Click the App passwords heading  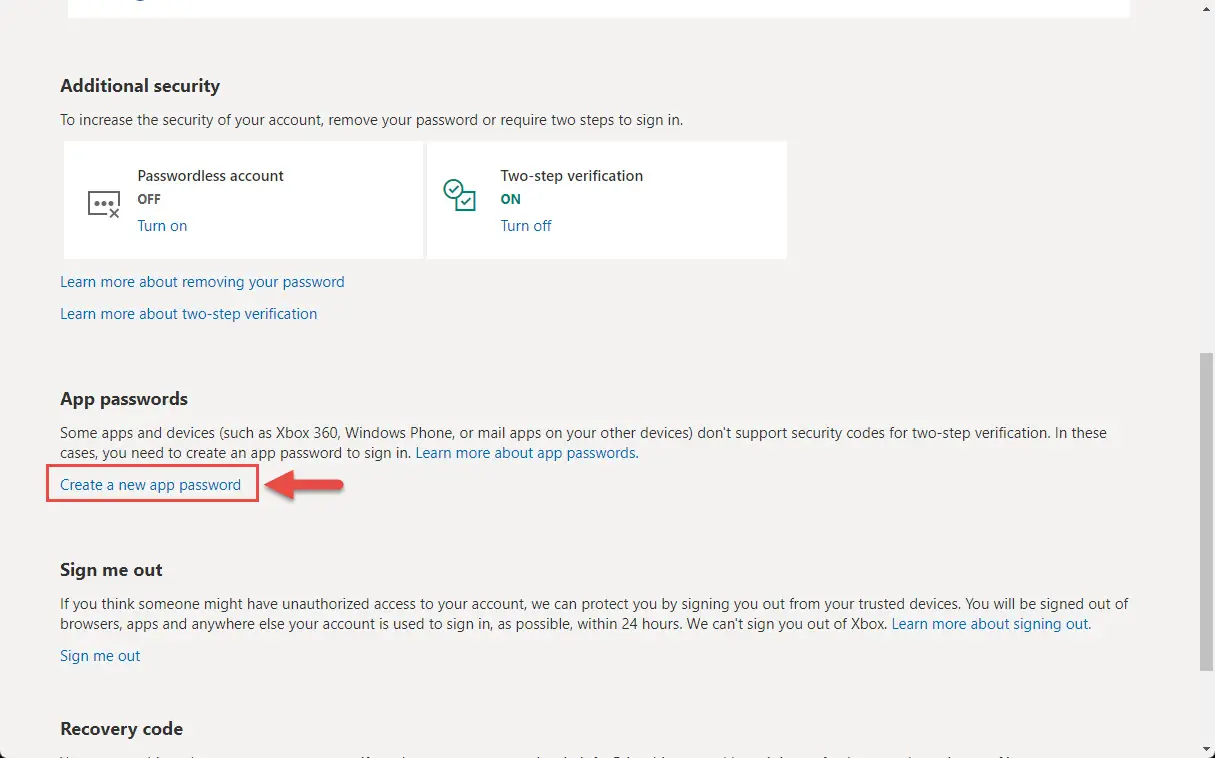coord(124,399)
